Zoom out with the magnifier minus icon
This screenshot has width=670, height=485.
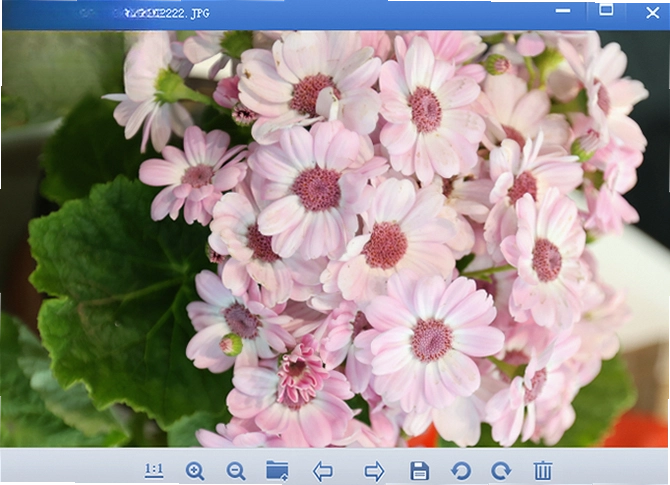click(236, 471)
